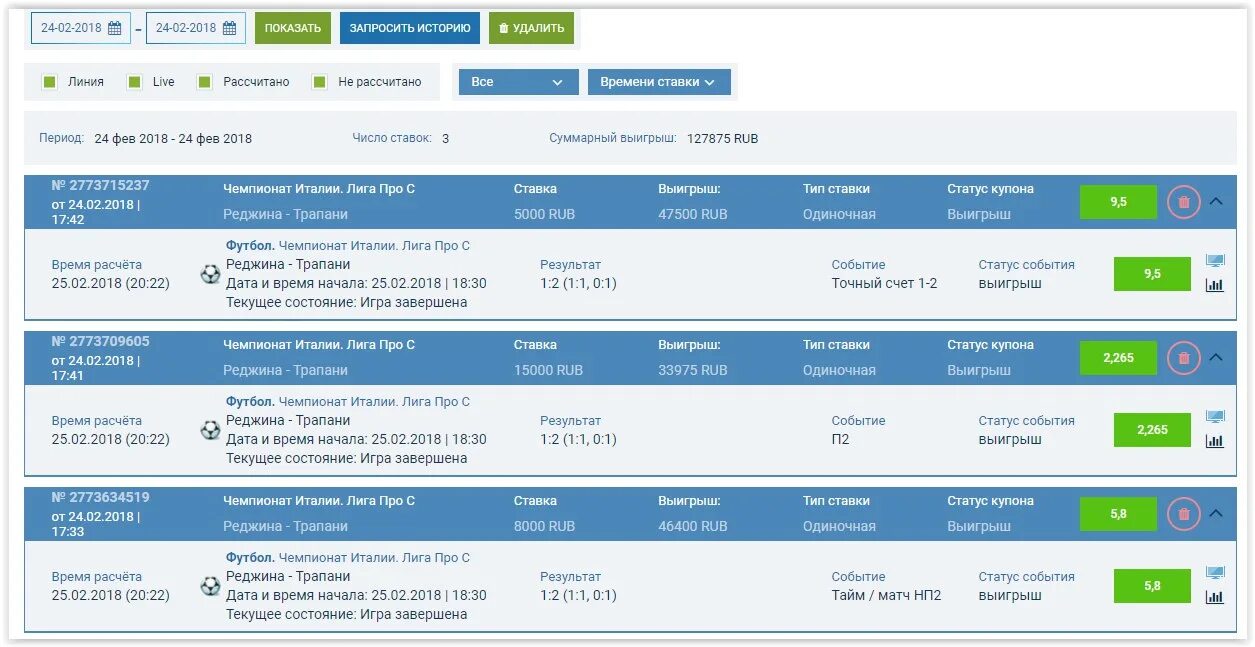The image size is (1255, 647).
Task: Click the 33975 RUB winnings value
Action: (693, 370)
